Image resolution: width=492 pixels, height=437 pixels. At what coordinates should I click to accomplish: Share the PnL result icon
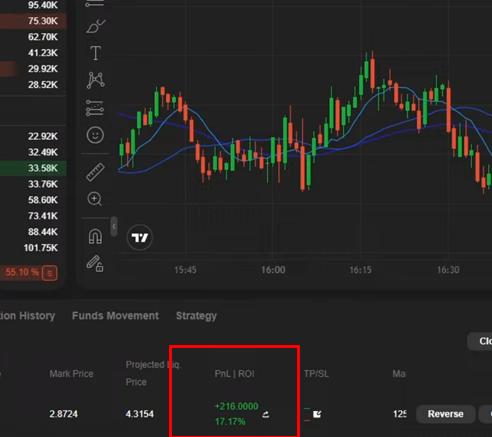266,415
